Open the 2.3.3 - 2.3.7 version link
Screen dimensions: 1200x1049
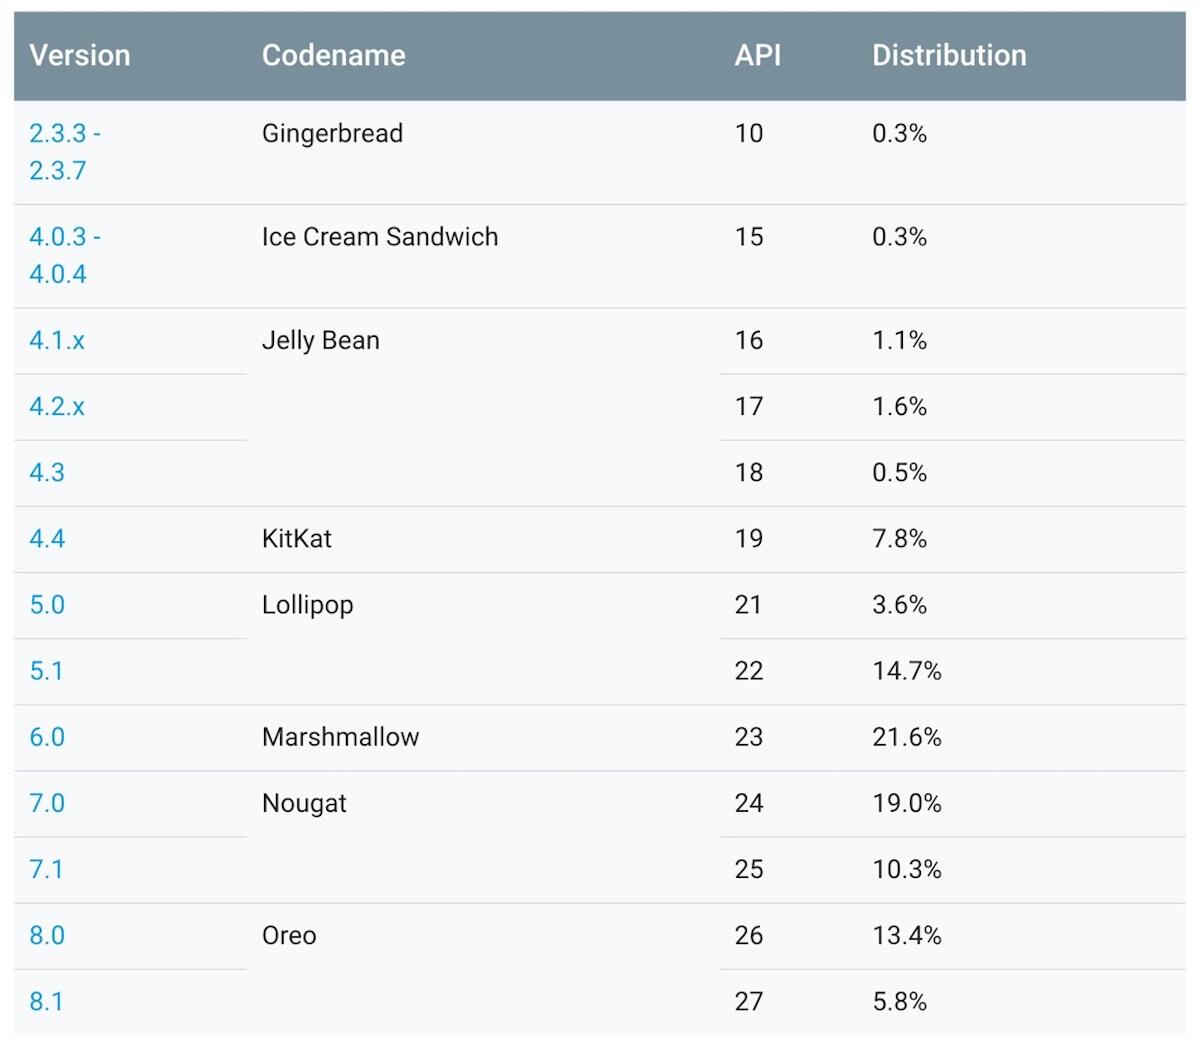(64, 134)
